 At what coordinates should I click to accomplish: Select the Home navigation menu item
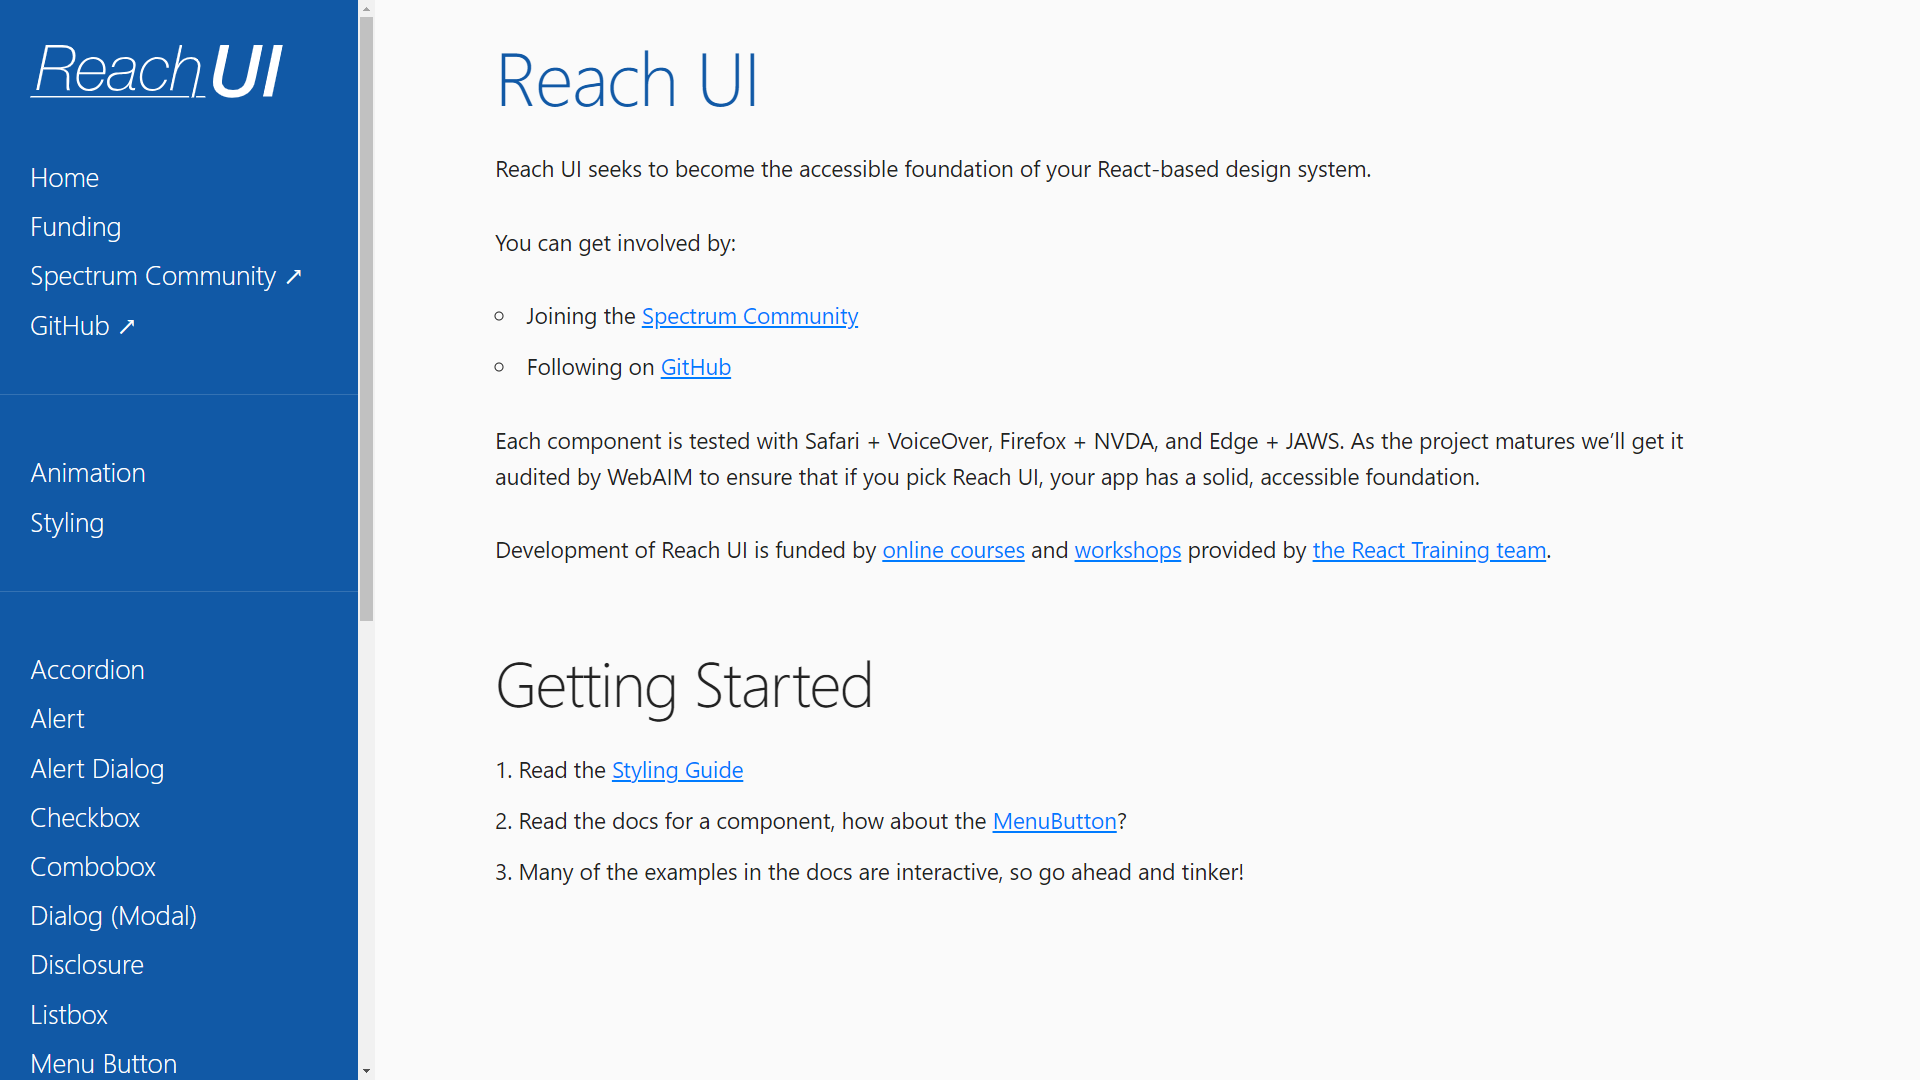pos(63,177)
